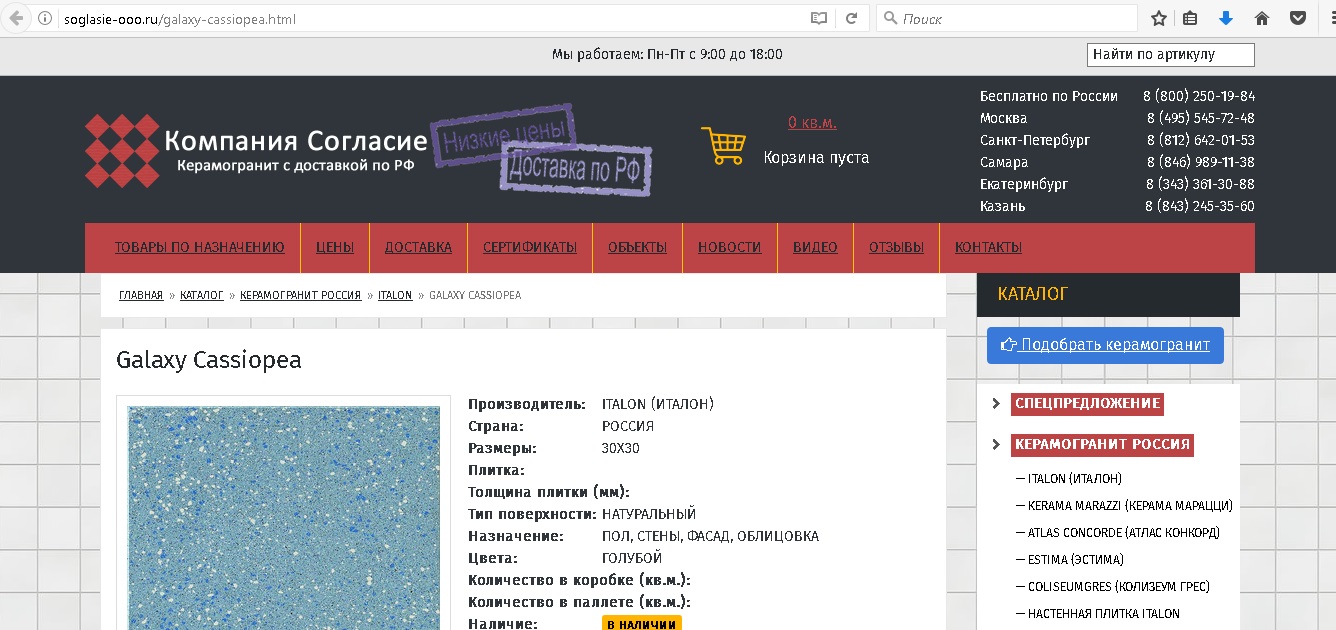The width and height of the screenshot is (1336, 630).
Task: Bookmark this page with the star icon
Action: click(1159, 18)
